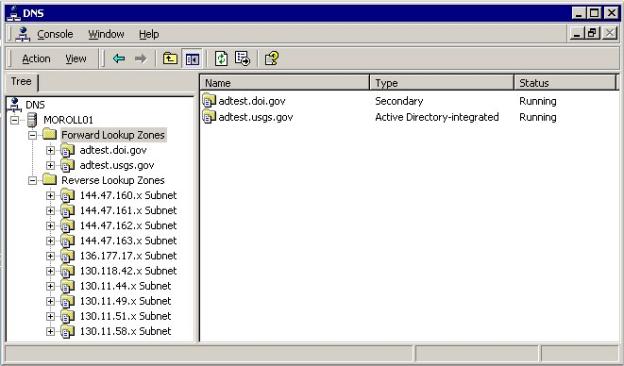The image size is (624, 366).
Task: Collapse the MOROLL01 server node
Action: coord(14,120)
